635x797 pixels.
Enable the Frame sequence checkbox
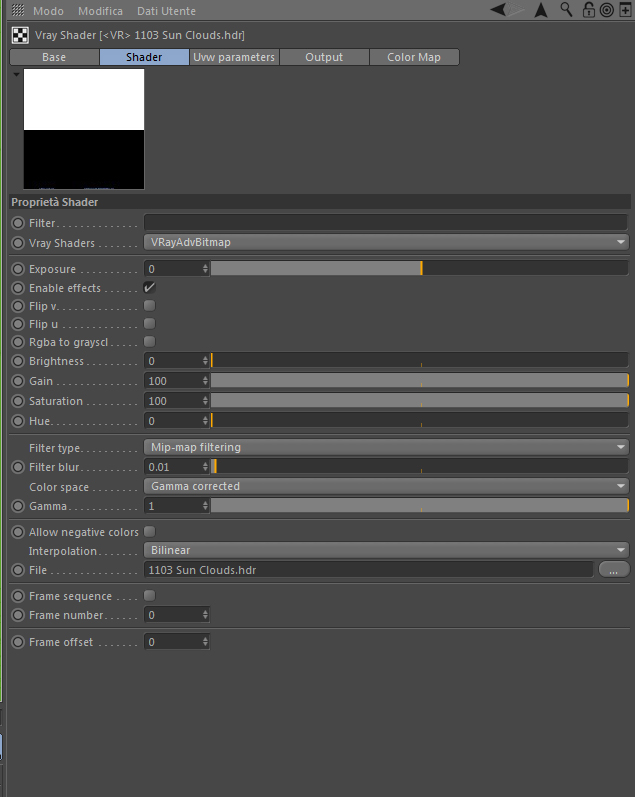tap(149, 595)
